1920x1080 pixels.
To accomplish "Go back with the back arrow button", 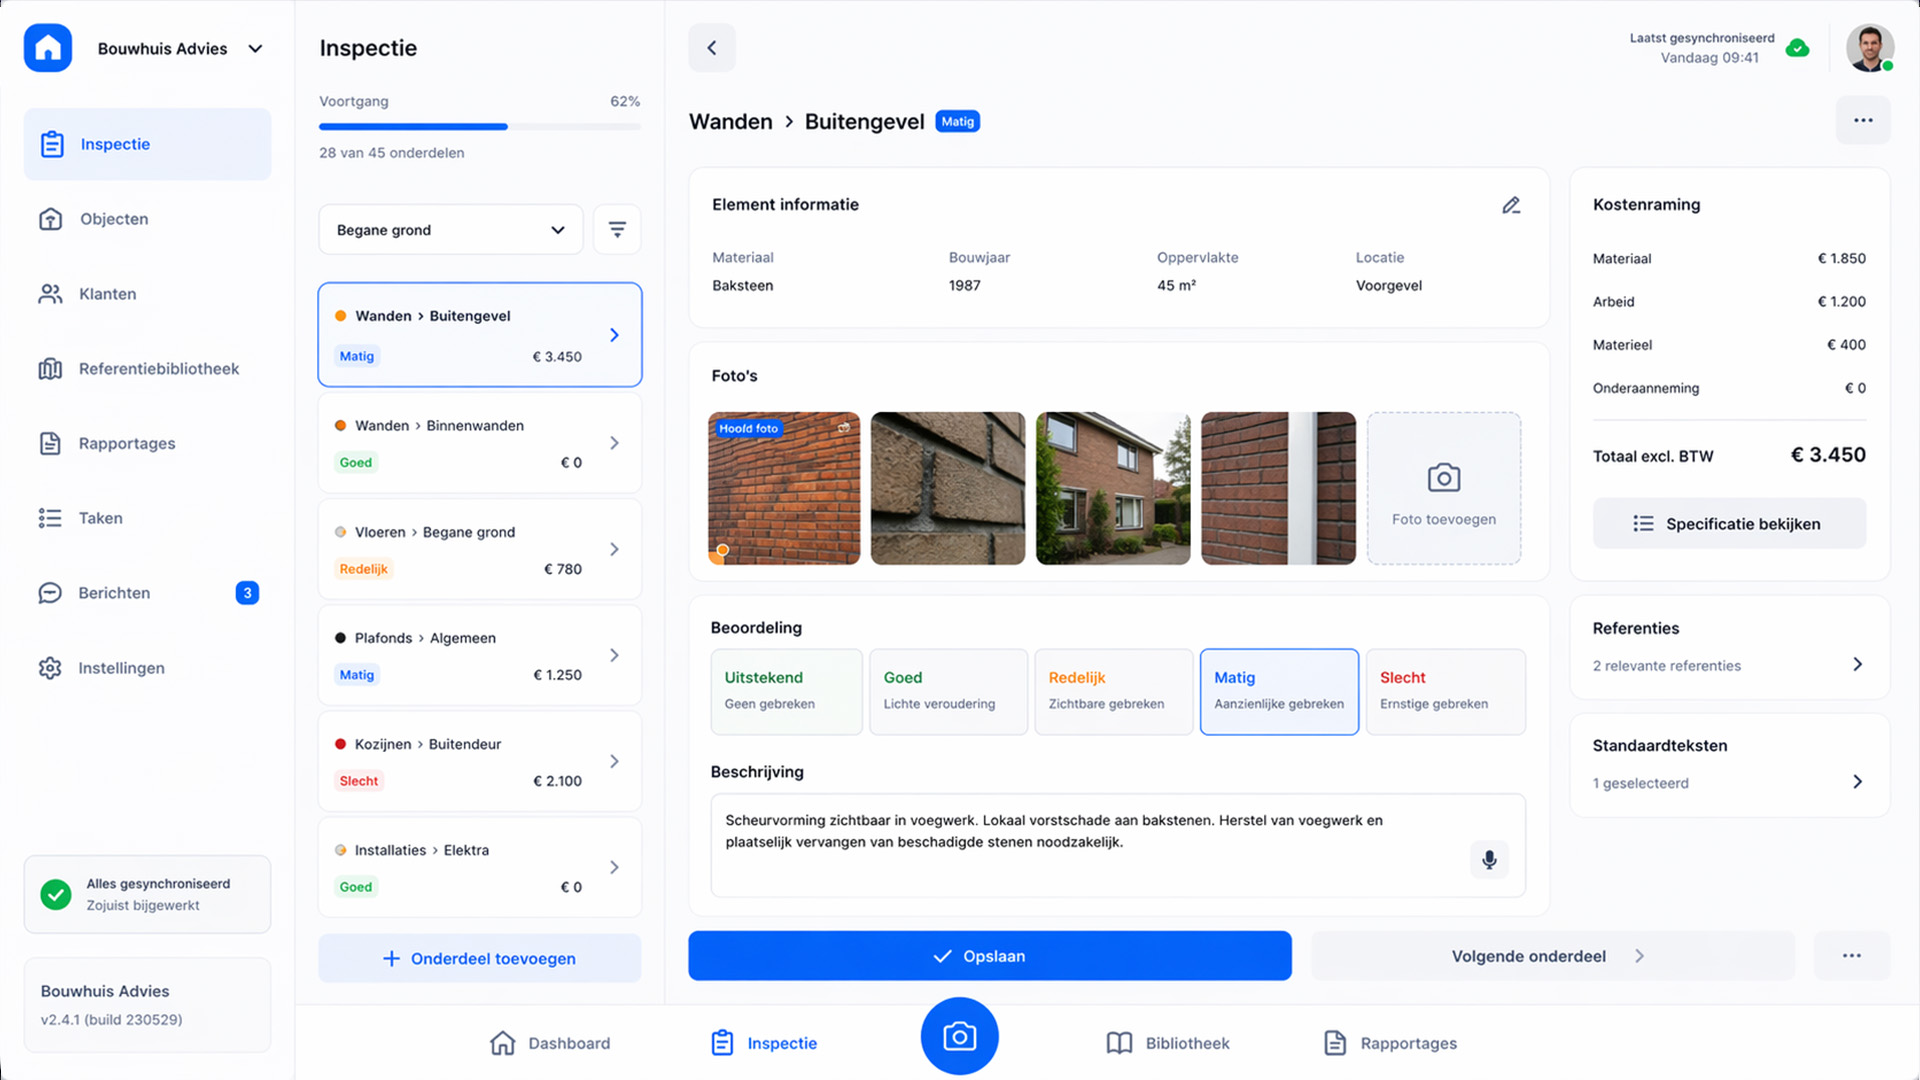I will coord(712,48).
